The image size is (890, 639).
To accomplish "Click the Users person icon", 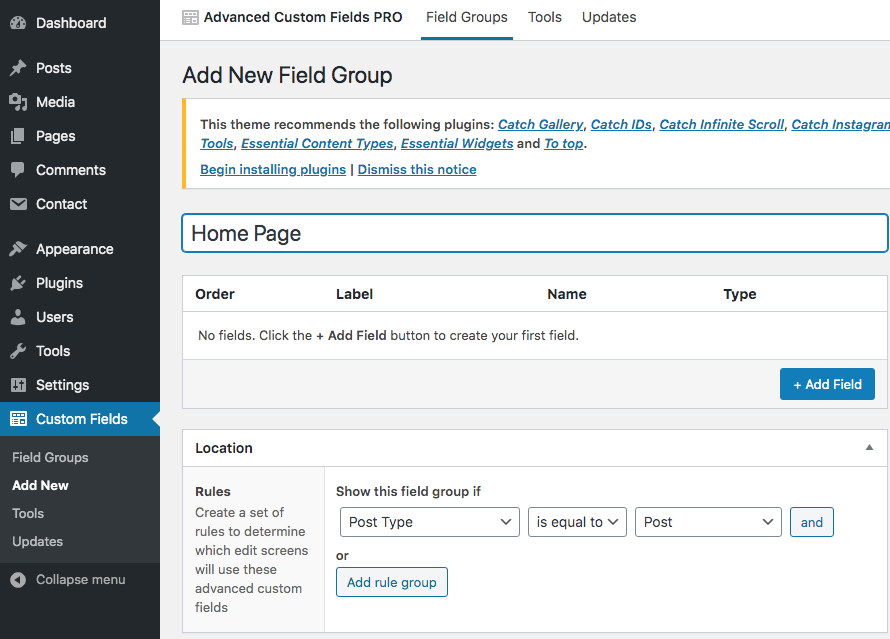I will point(18,317).
